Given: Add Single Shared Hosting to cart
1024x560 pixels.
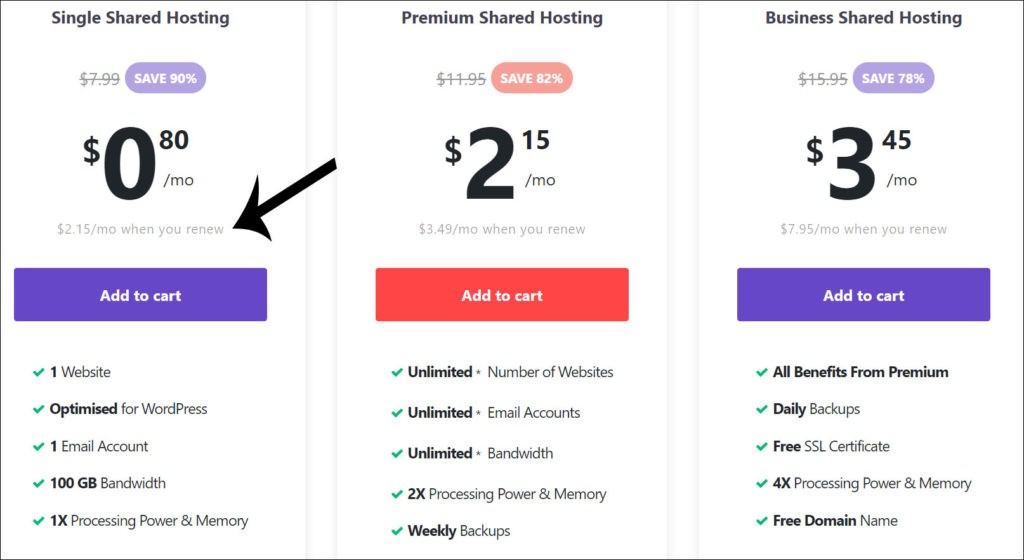Looking at the screenshot, I should click(x=140, y=294).
